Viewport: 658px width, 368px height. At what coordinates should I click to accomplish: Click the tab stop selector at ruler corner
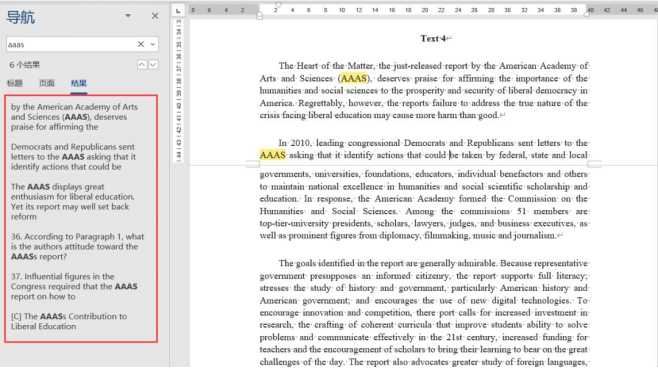point(178,10)
